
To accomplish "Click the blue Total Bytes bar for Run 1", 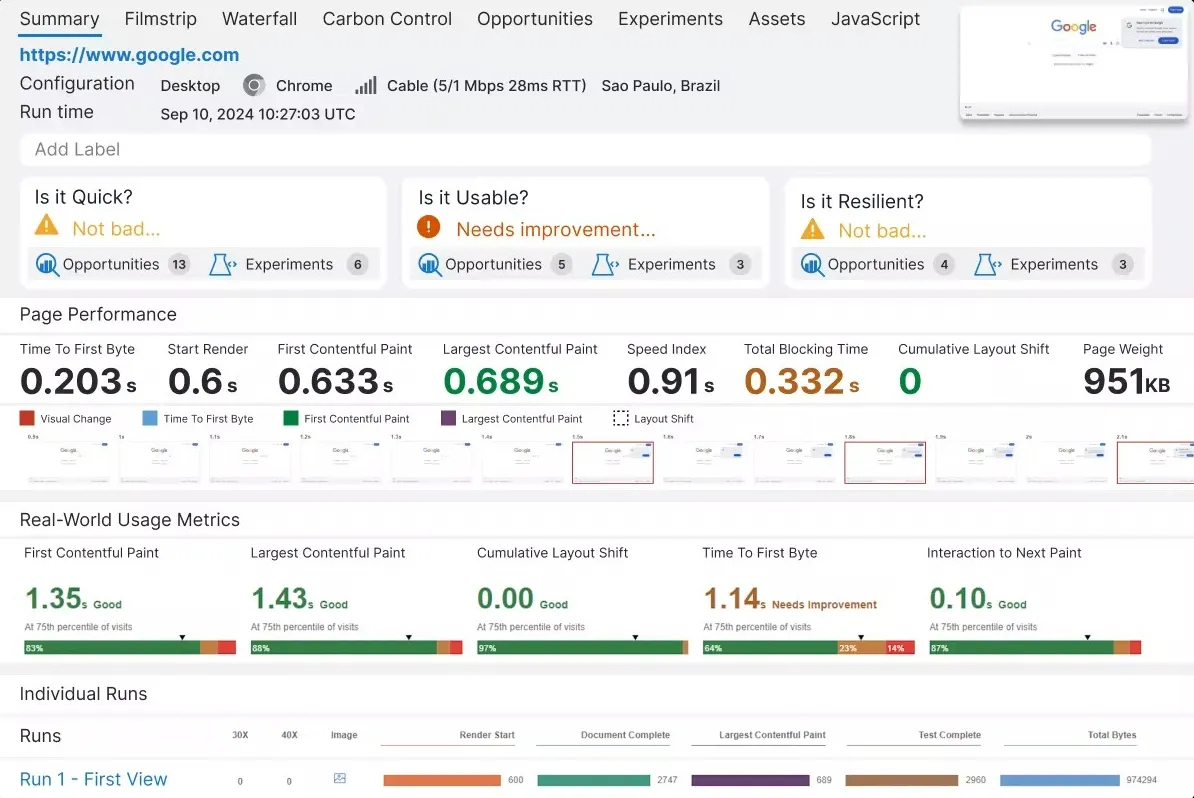I will coord(1060,780).
